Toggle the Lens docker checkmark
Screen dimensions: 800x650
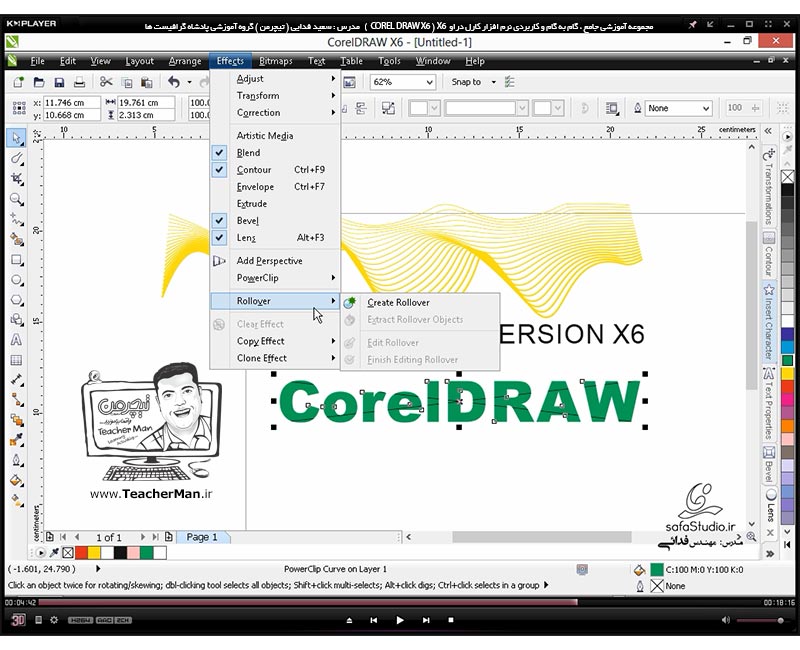219,237
